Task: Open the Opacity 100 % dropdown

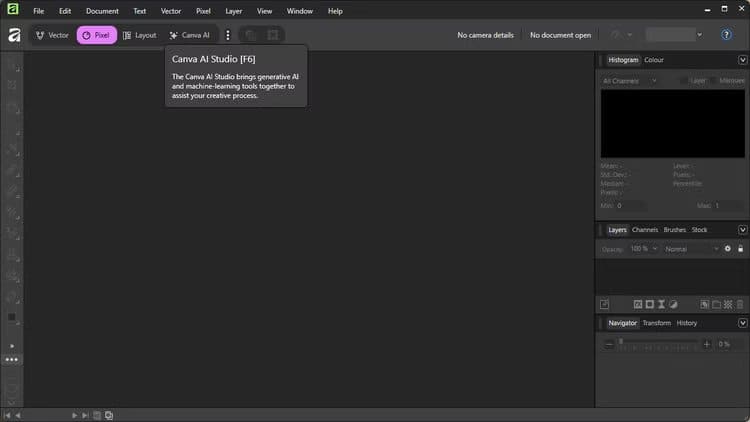Action: point(643,249)
